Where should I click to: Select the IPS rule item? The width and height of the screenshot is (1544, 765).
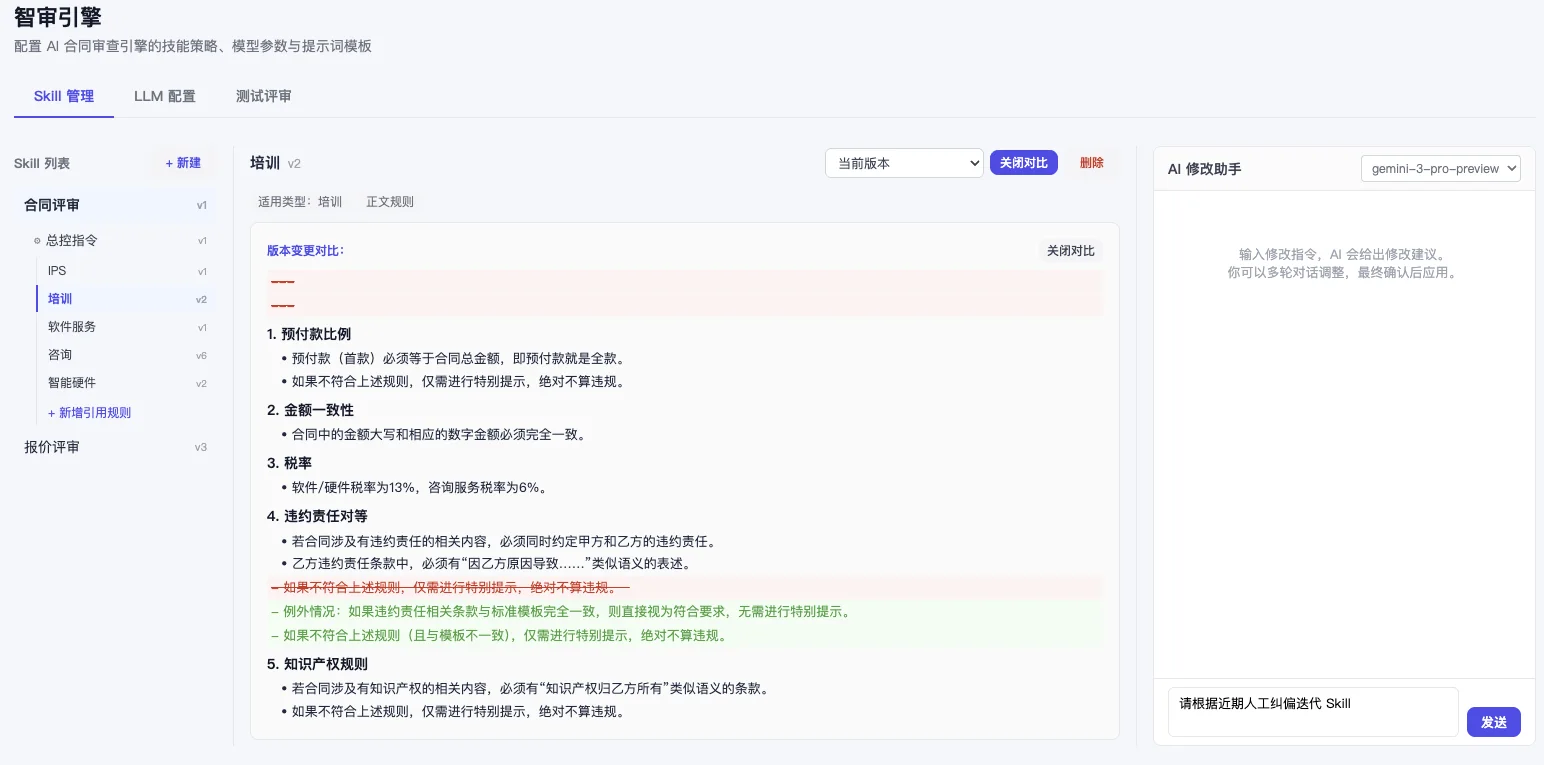126,271
